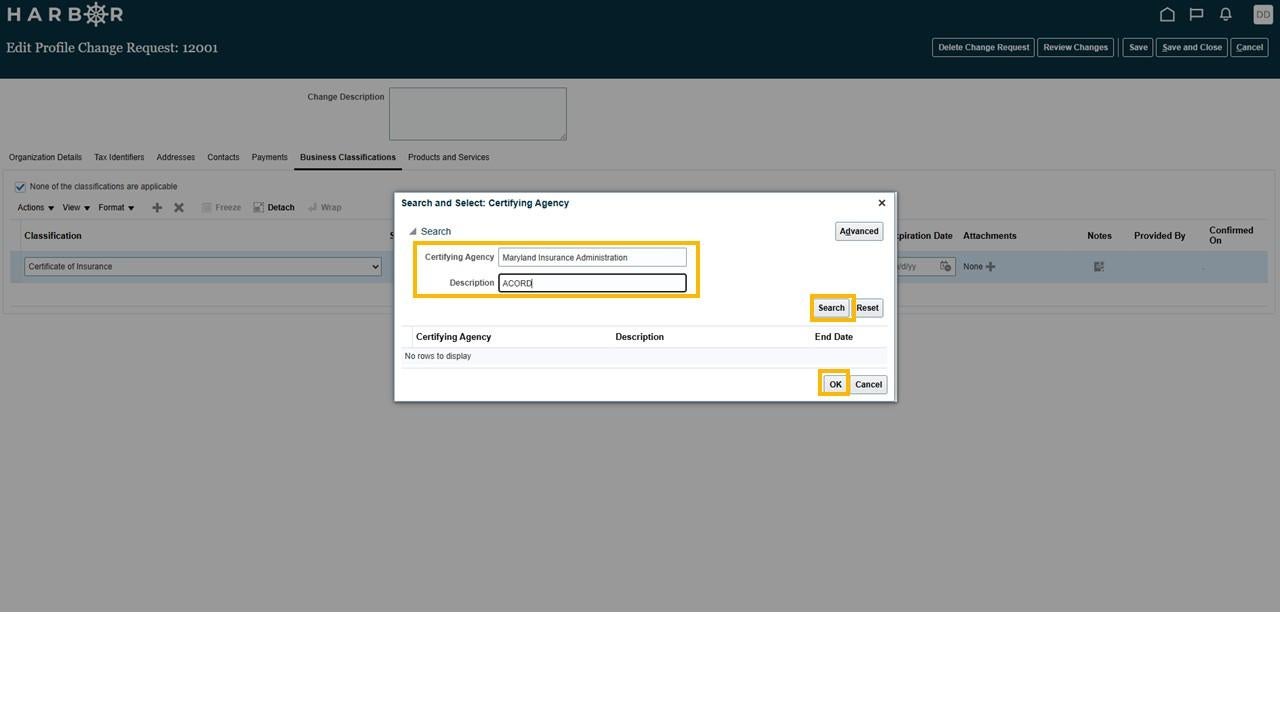Sort by Description column header

(x=640, y=337)
